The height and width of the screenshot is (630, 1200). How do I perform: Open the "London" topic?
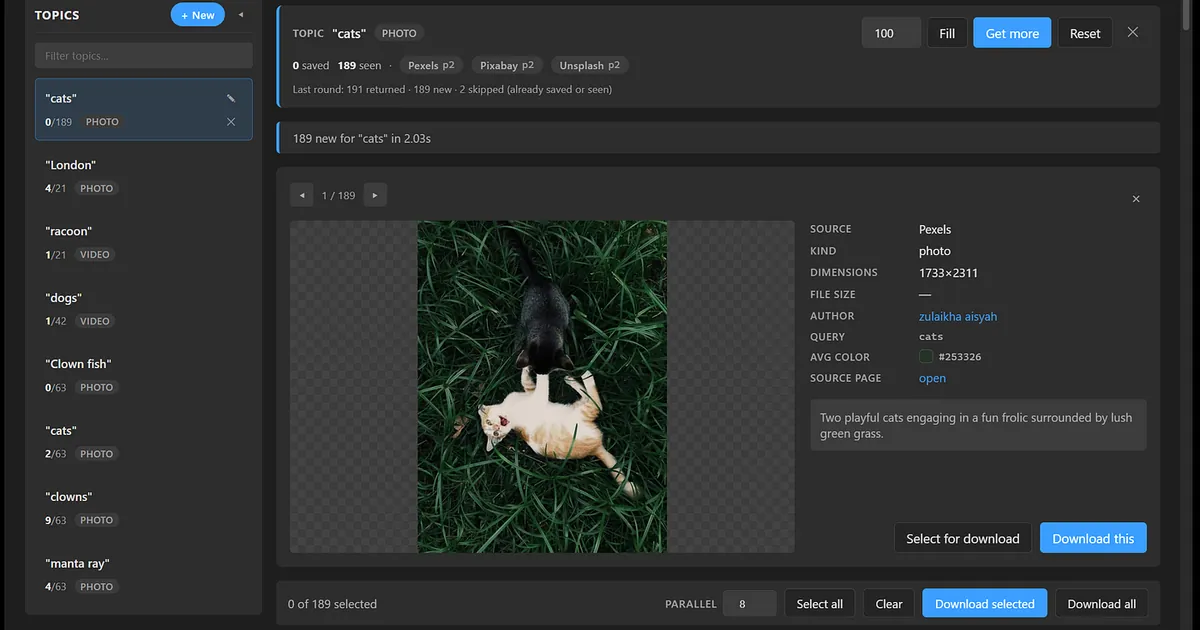pos(144,176)
